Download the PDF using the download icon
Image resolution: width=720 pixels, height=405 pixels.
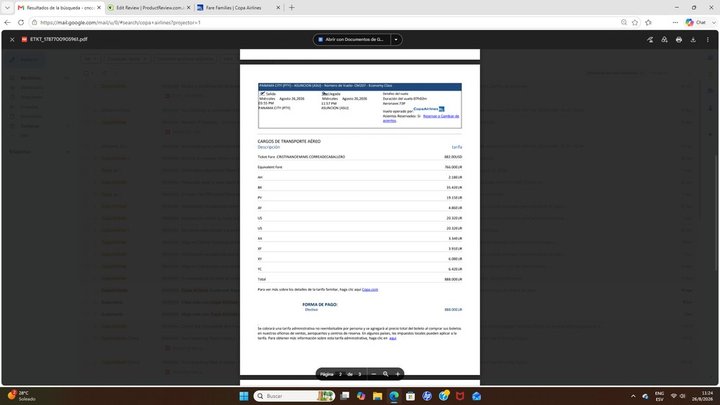click(x=693, y=39)
